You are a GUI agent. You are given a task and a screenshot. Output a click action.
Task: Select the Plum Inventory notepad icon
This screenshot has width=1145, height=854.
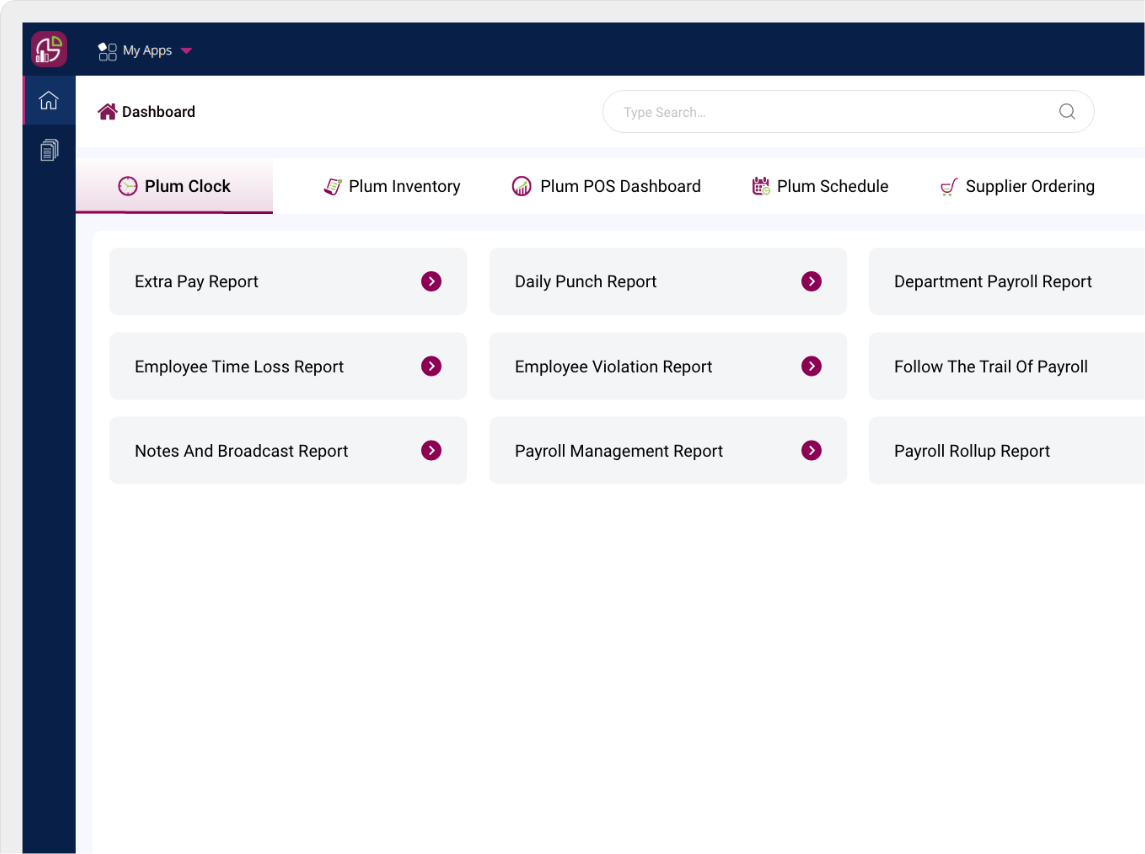click(333, 186)
